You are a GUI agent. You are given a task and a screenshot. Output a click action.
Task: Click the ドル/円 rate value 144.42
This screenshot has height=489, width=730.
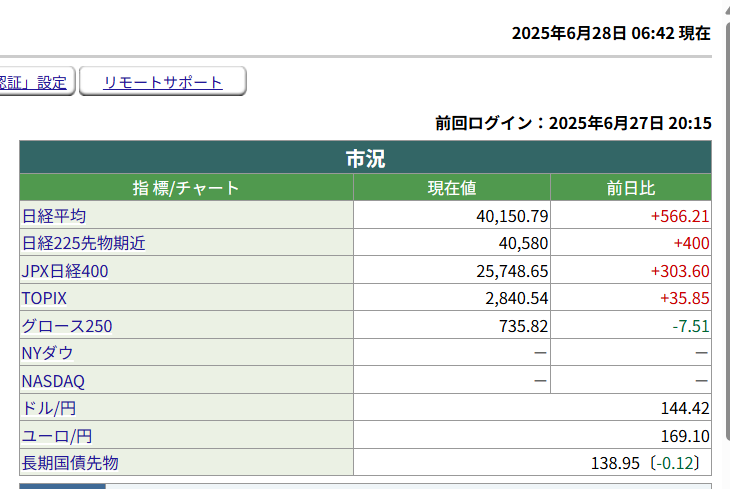tap(686, 408)
